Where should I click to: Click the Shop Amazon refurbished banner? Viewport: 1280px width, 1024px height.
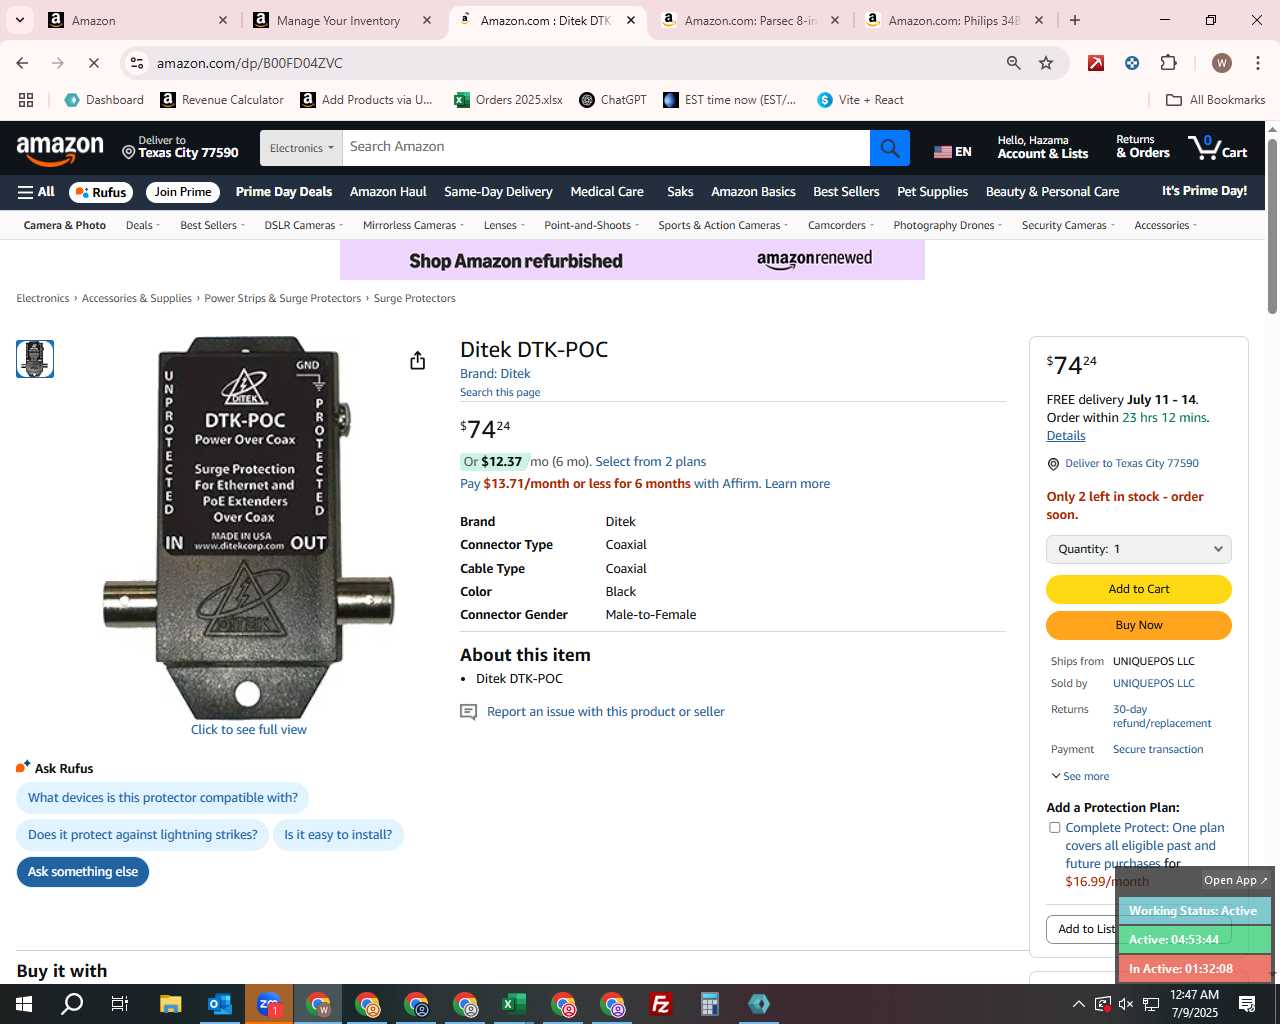[x=632, y=260]
